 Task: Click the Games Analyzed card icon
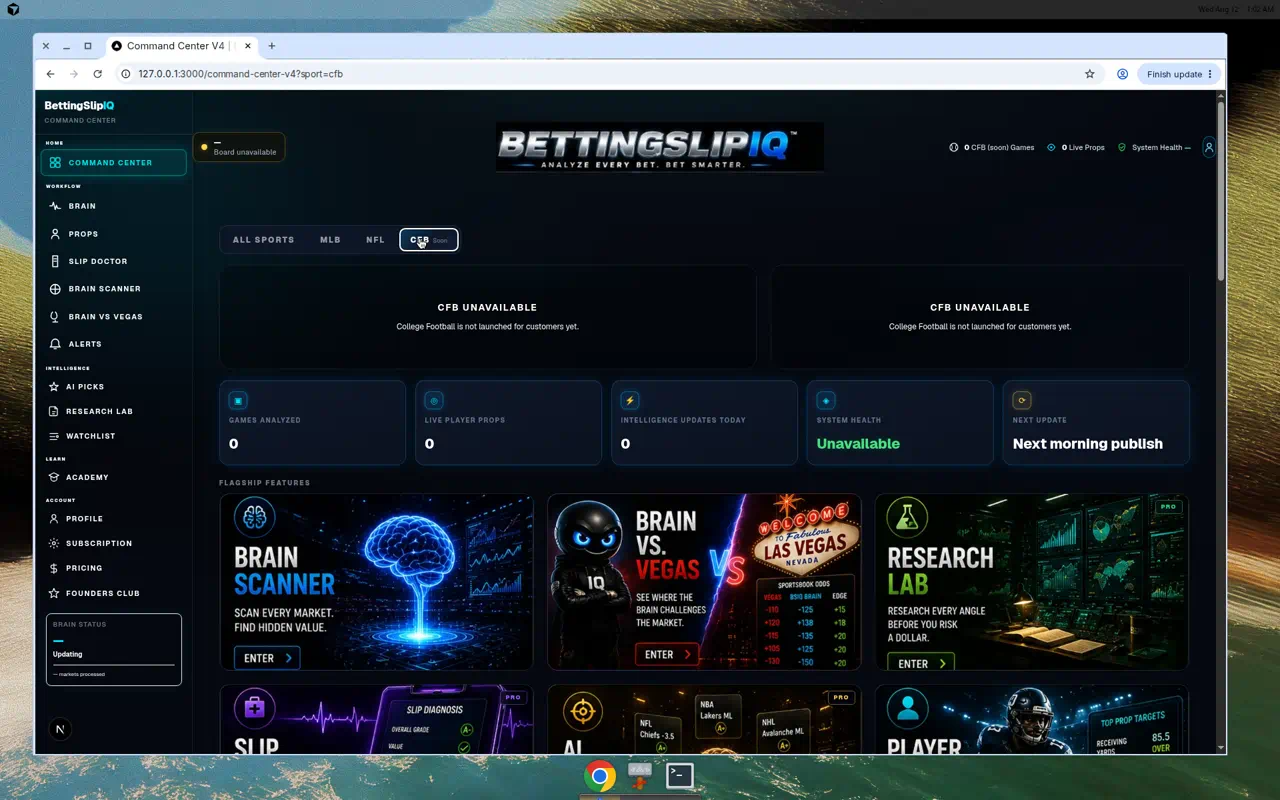click(x=238, y=401)
